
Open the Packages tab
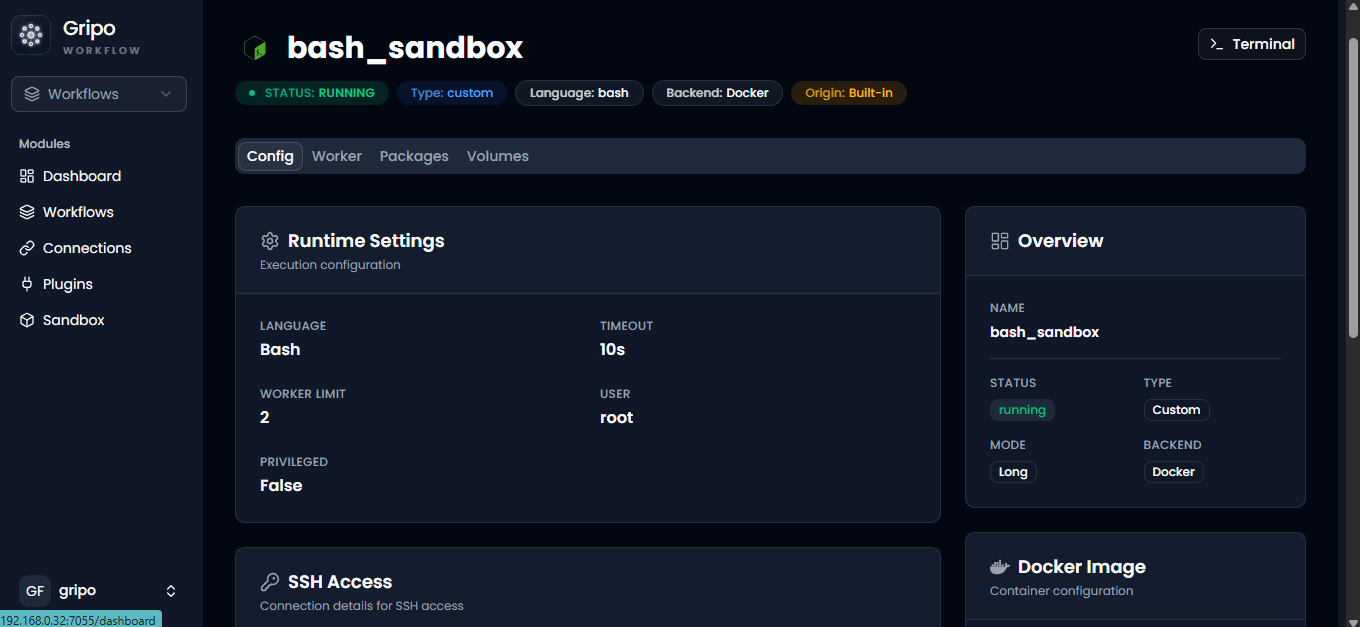tap(414, 156)
